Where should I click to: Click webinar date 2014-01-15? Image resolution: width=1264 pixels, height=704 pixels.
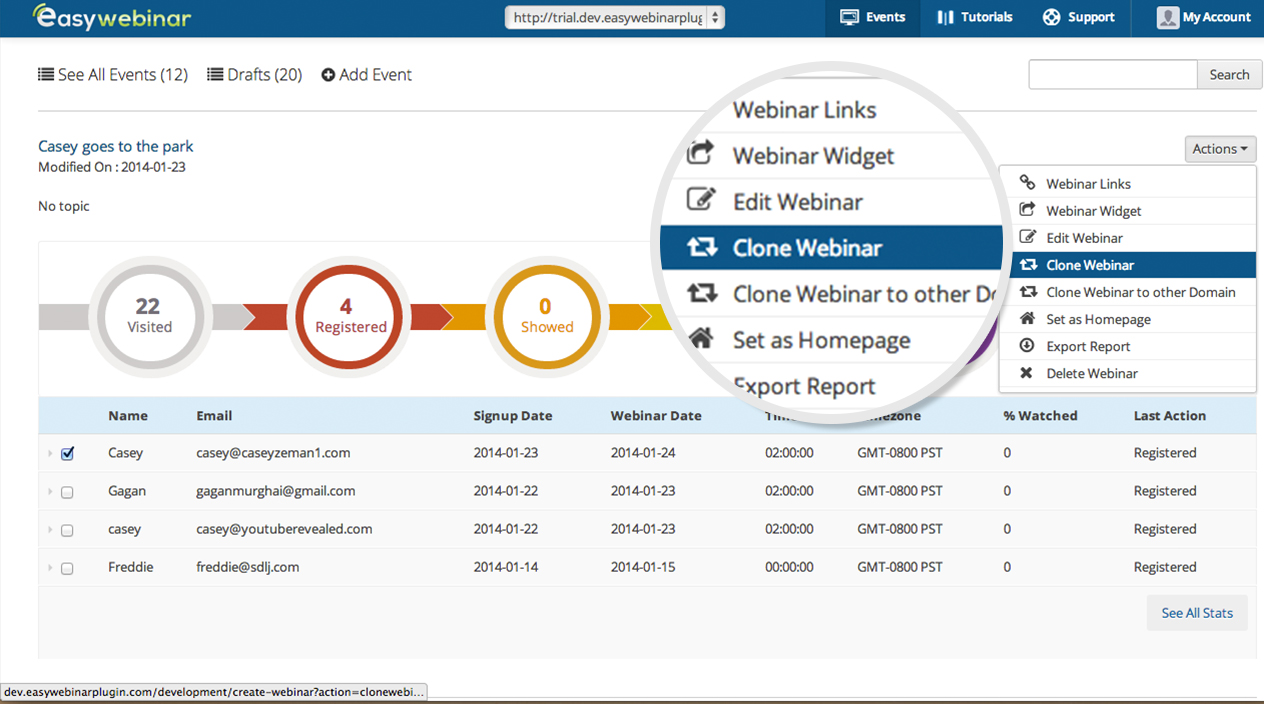coord(643,567)
